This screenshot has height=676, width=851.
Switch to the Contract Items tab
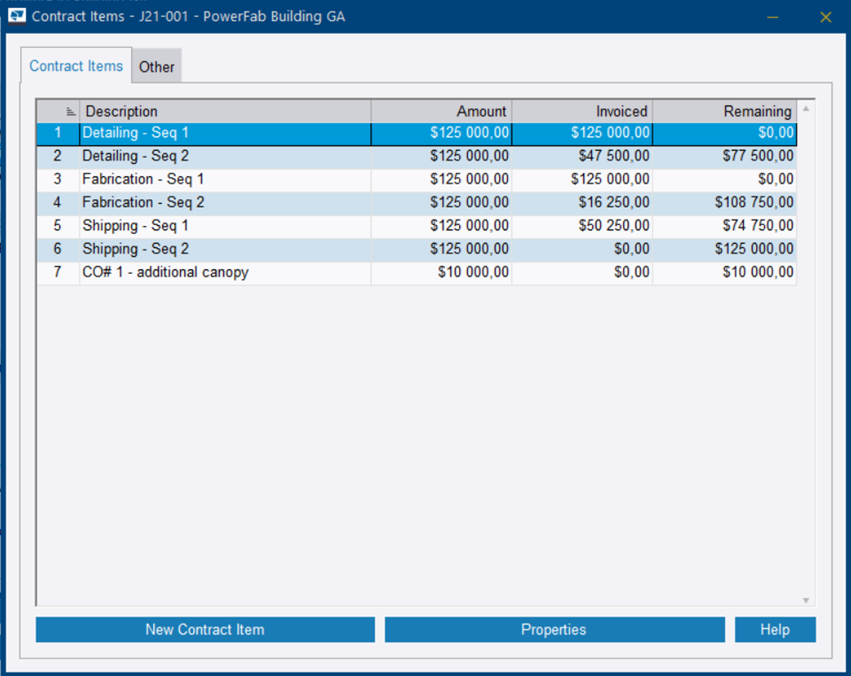click(76, 66)
